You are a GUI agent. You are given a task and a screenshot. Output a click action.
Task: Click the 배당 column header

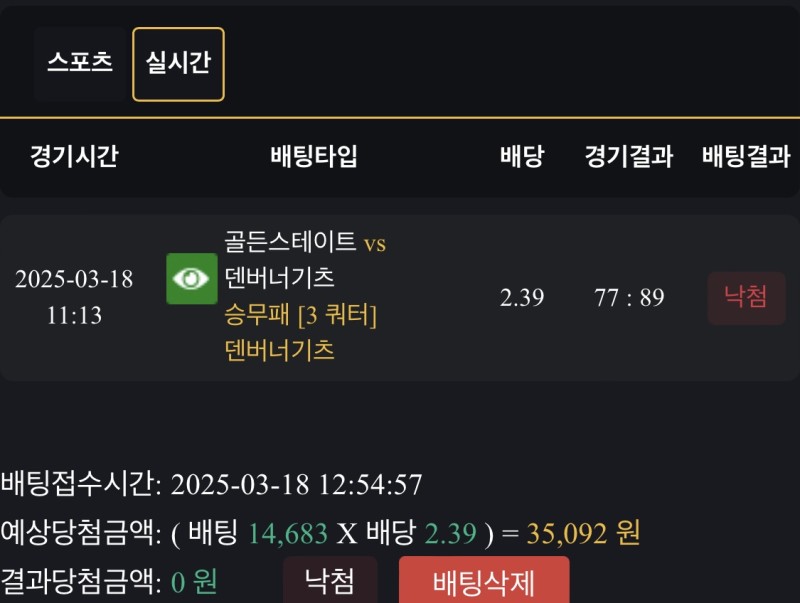(x=521, y=157)
